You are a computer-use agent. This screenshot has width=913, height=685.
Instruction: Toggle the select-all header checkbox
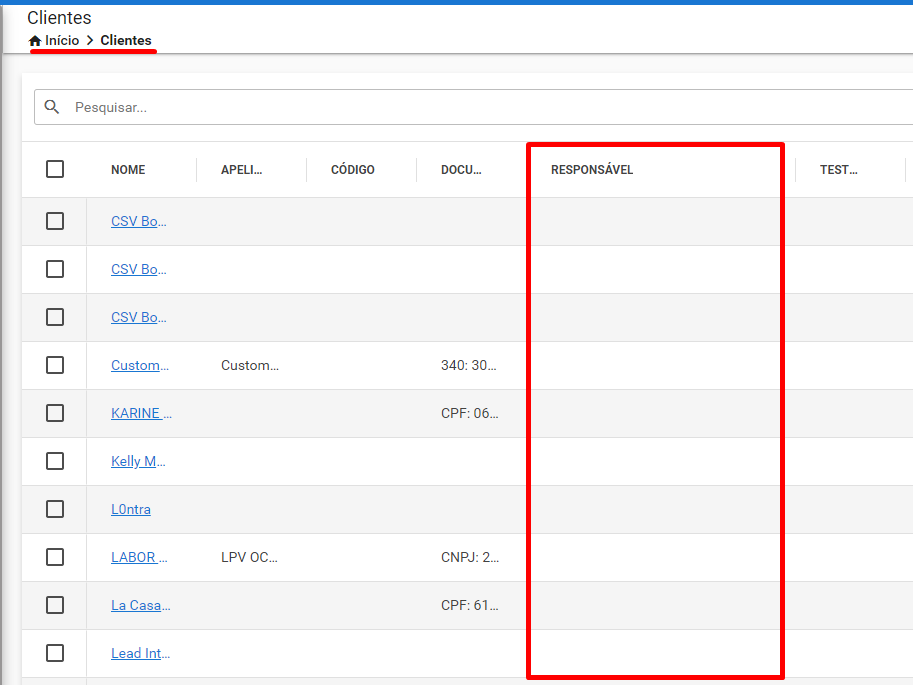55,170
